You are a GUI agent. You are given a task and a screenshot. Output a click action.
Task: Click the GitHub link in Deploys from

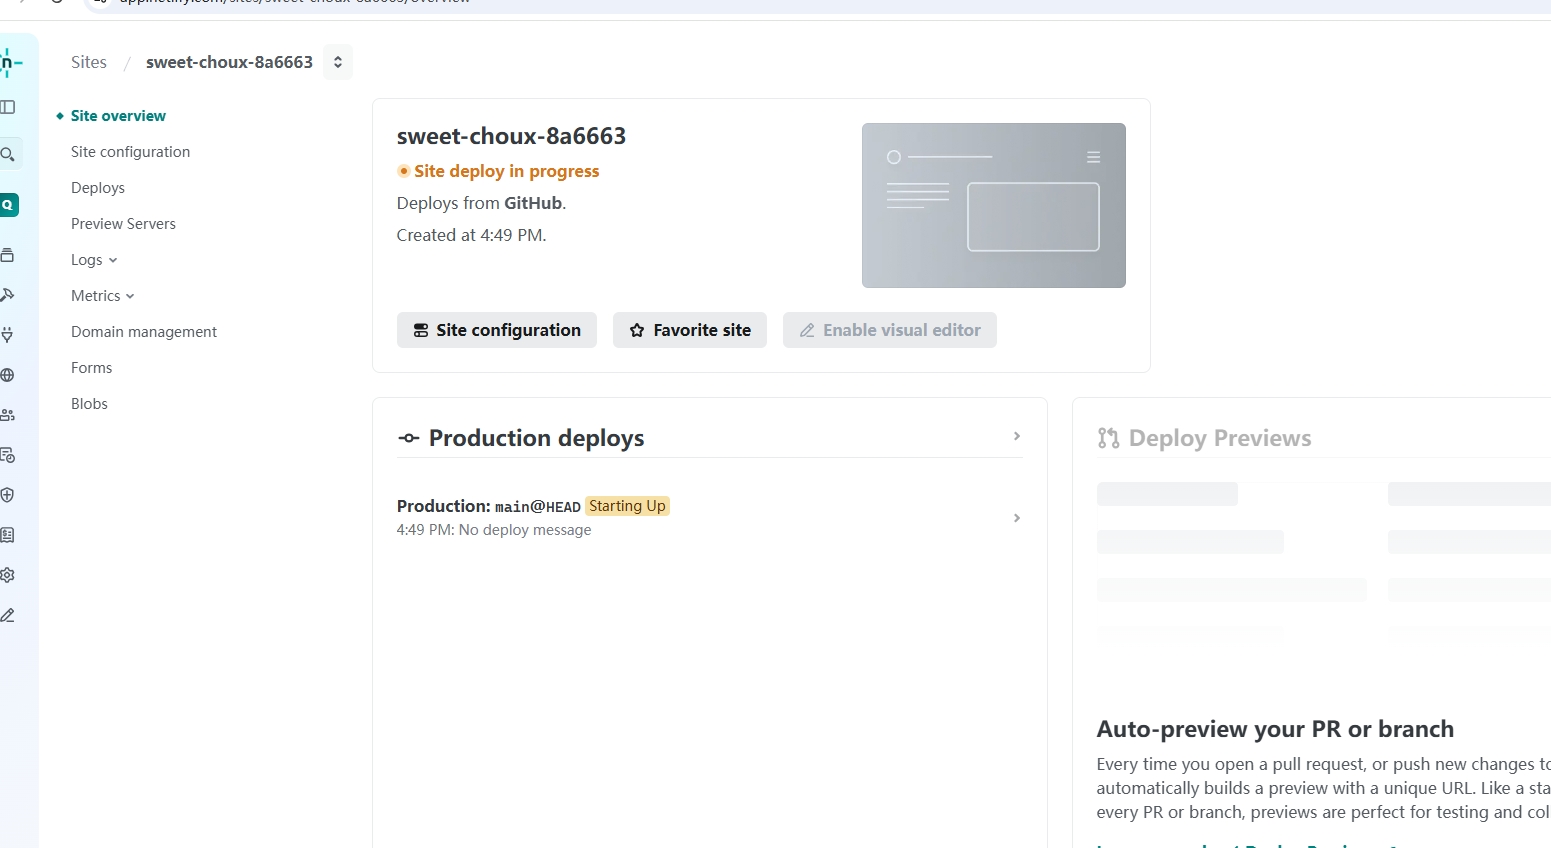pyautogui.click(x=533, y=203)
